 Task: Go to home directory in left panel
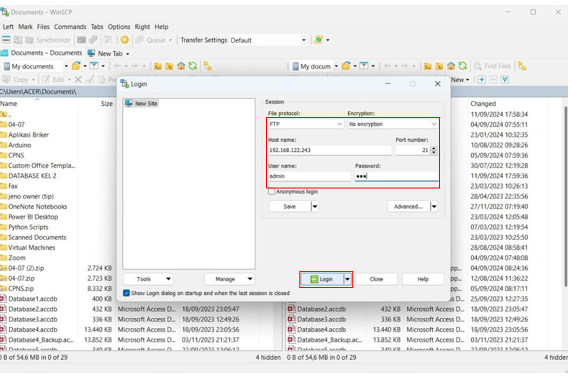click(x=181, y=66)
